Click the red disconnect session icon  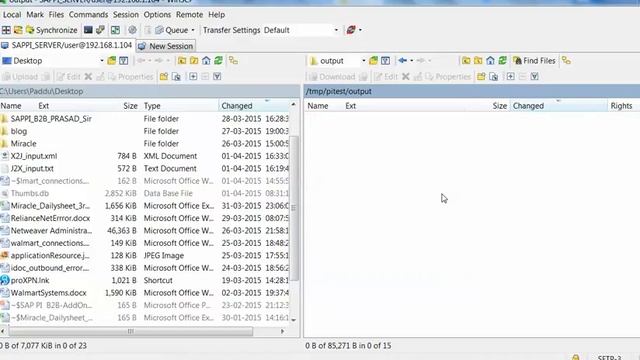click(x=351, y=30)
